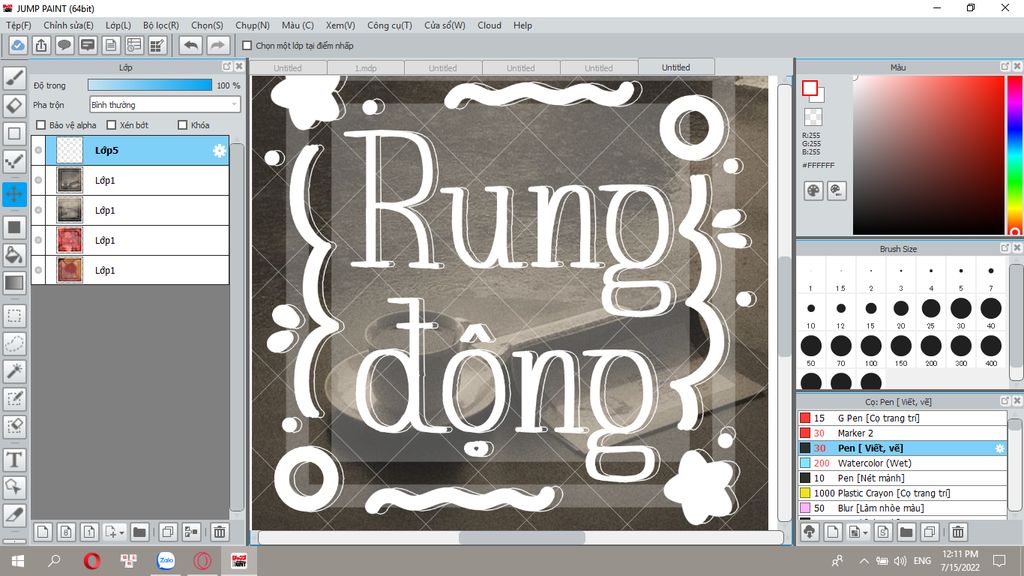
Task: Pick the Gradient tool
Action: (14, 283)
